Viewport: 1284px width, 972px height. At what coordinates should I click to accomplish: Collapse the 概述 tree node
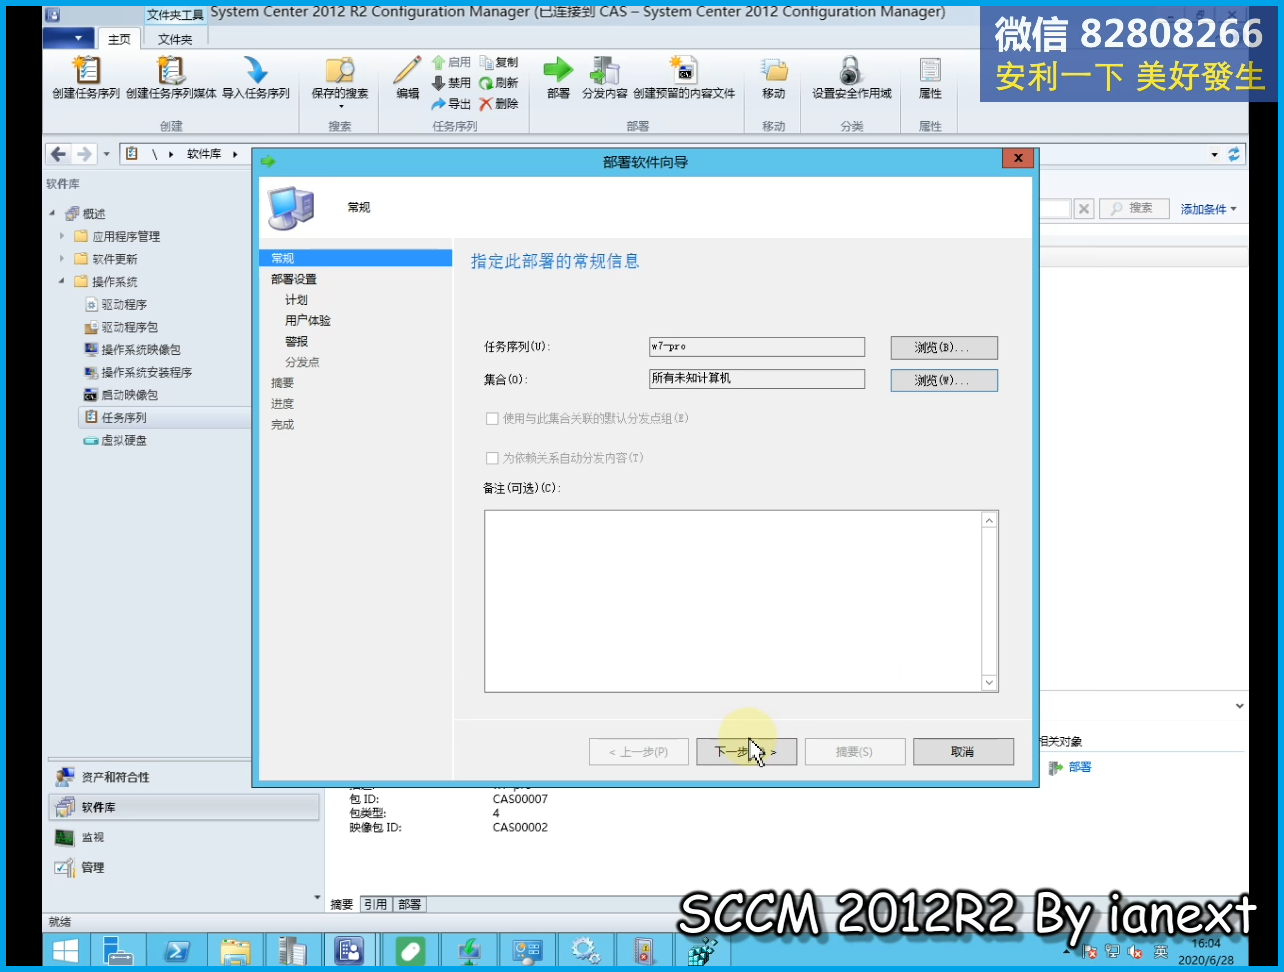click(52, 214)
